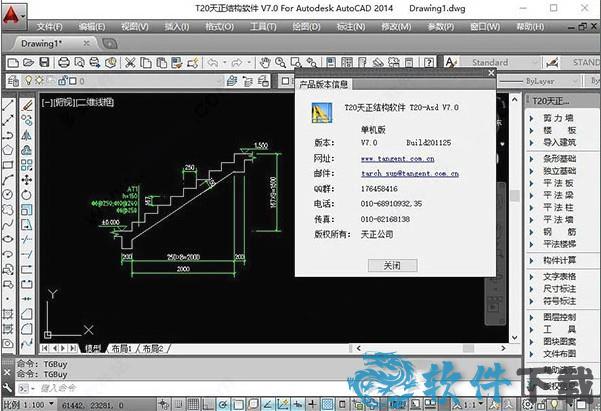Select the Circle draw tool
This screenshot has height=411, width=601.
pyautogui.click(x=8, y=194)
